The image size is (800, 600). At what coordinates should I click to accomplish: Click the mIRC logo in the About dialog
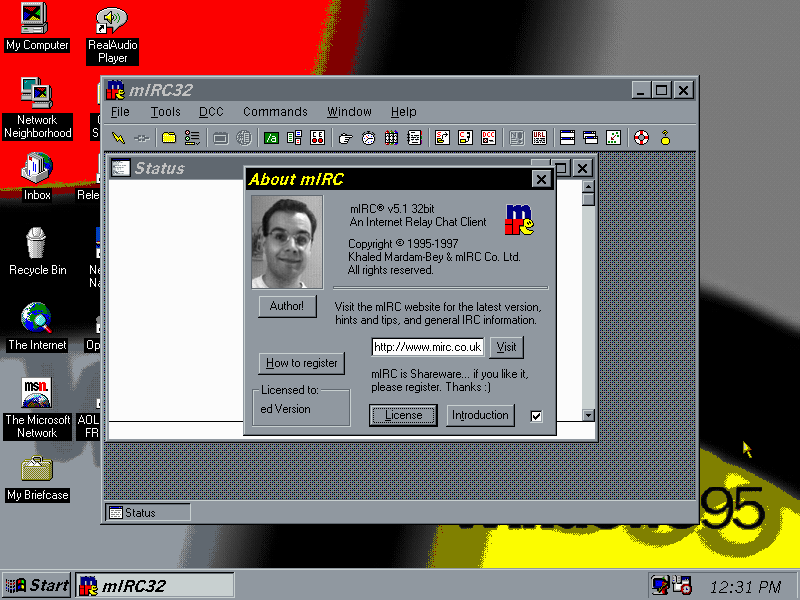click(x=518, y=219)
